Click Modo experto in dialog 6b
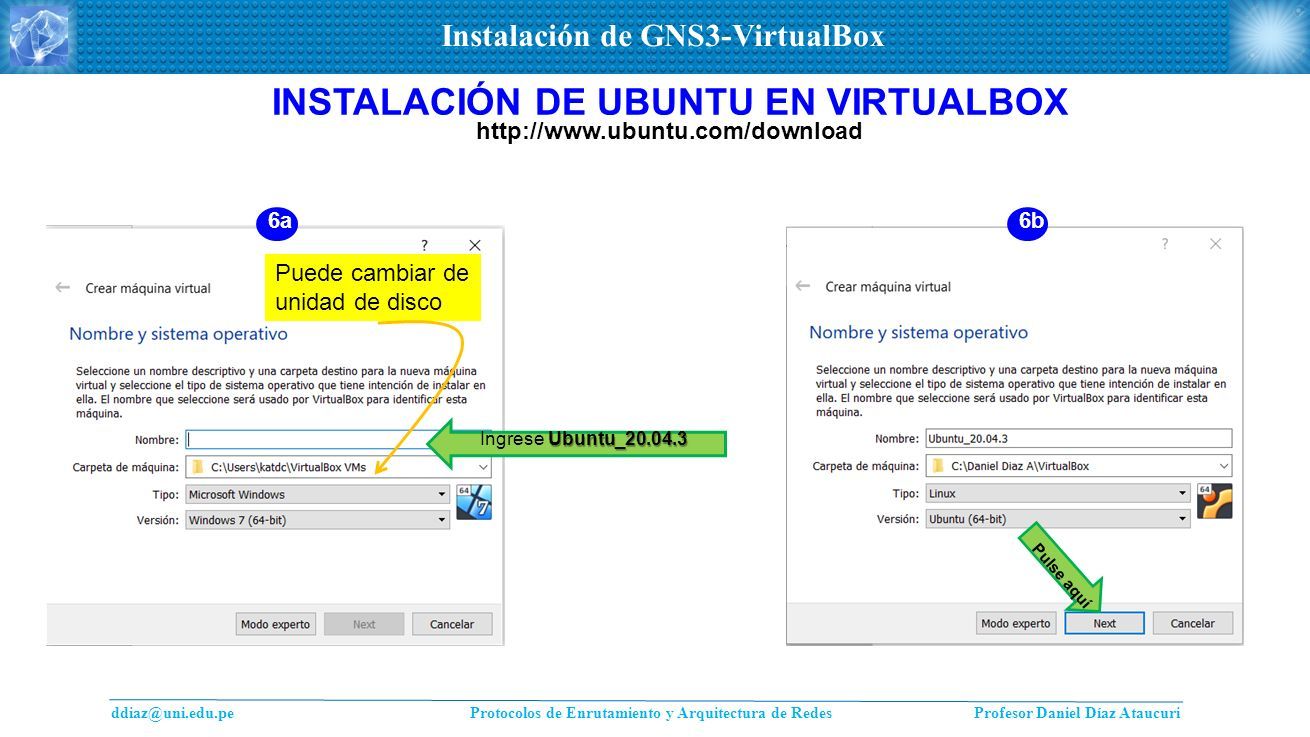 tap(1016, 623)
